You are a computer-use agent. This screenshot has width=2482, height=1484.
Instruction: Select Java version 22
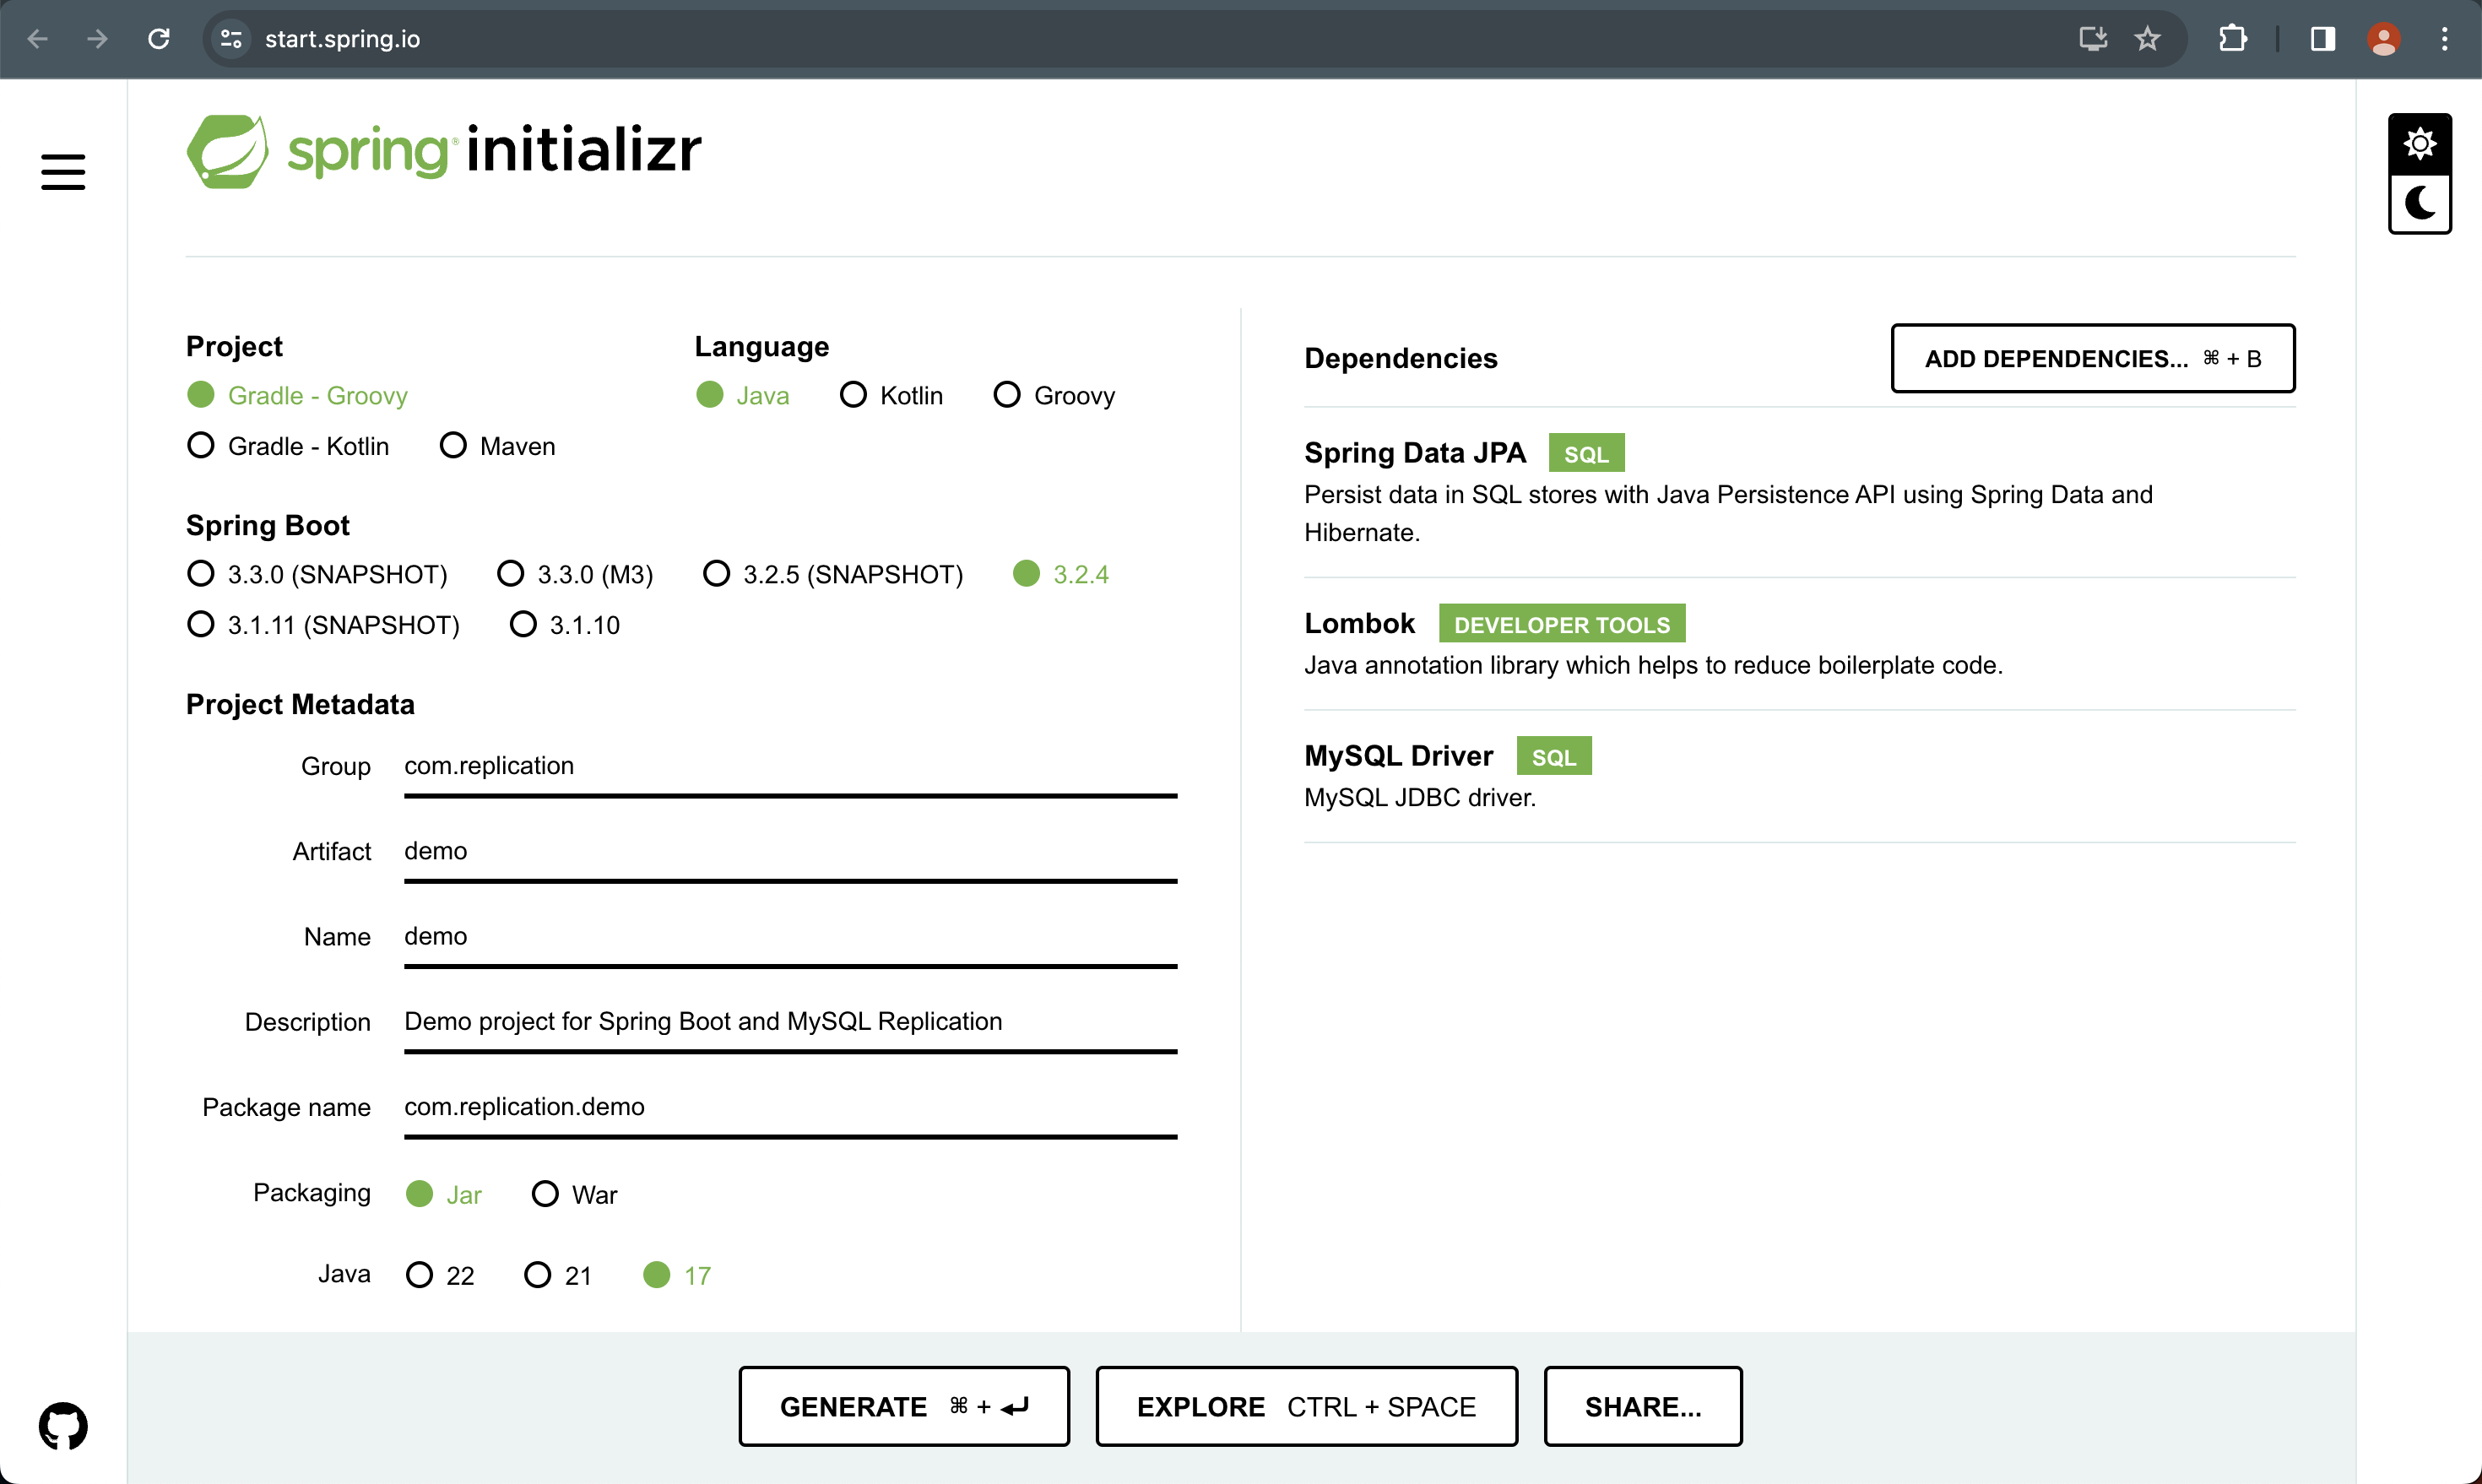[x=440, y=1275]
